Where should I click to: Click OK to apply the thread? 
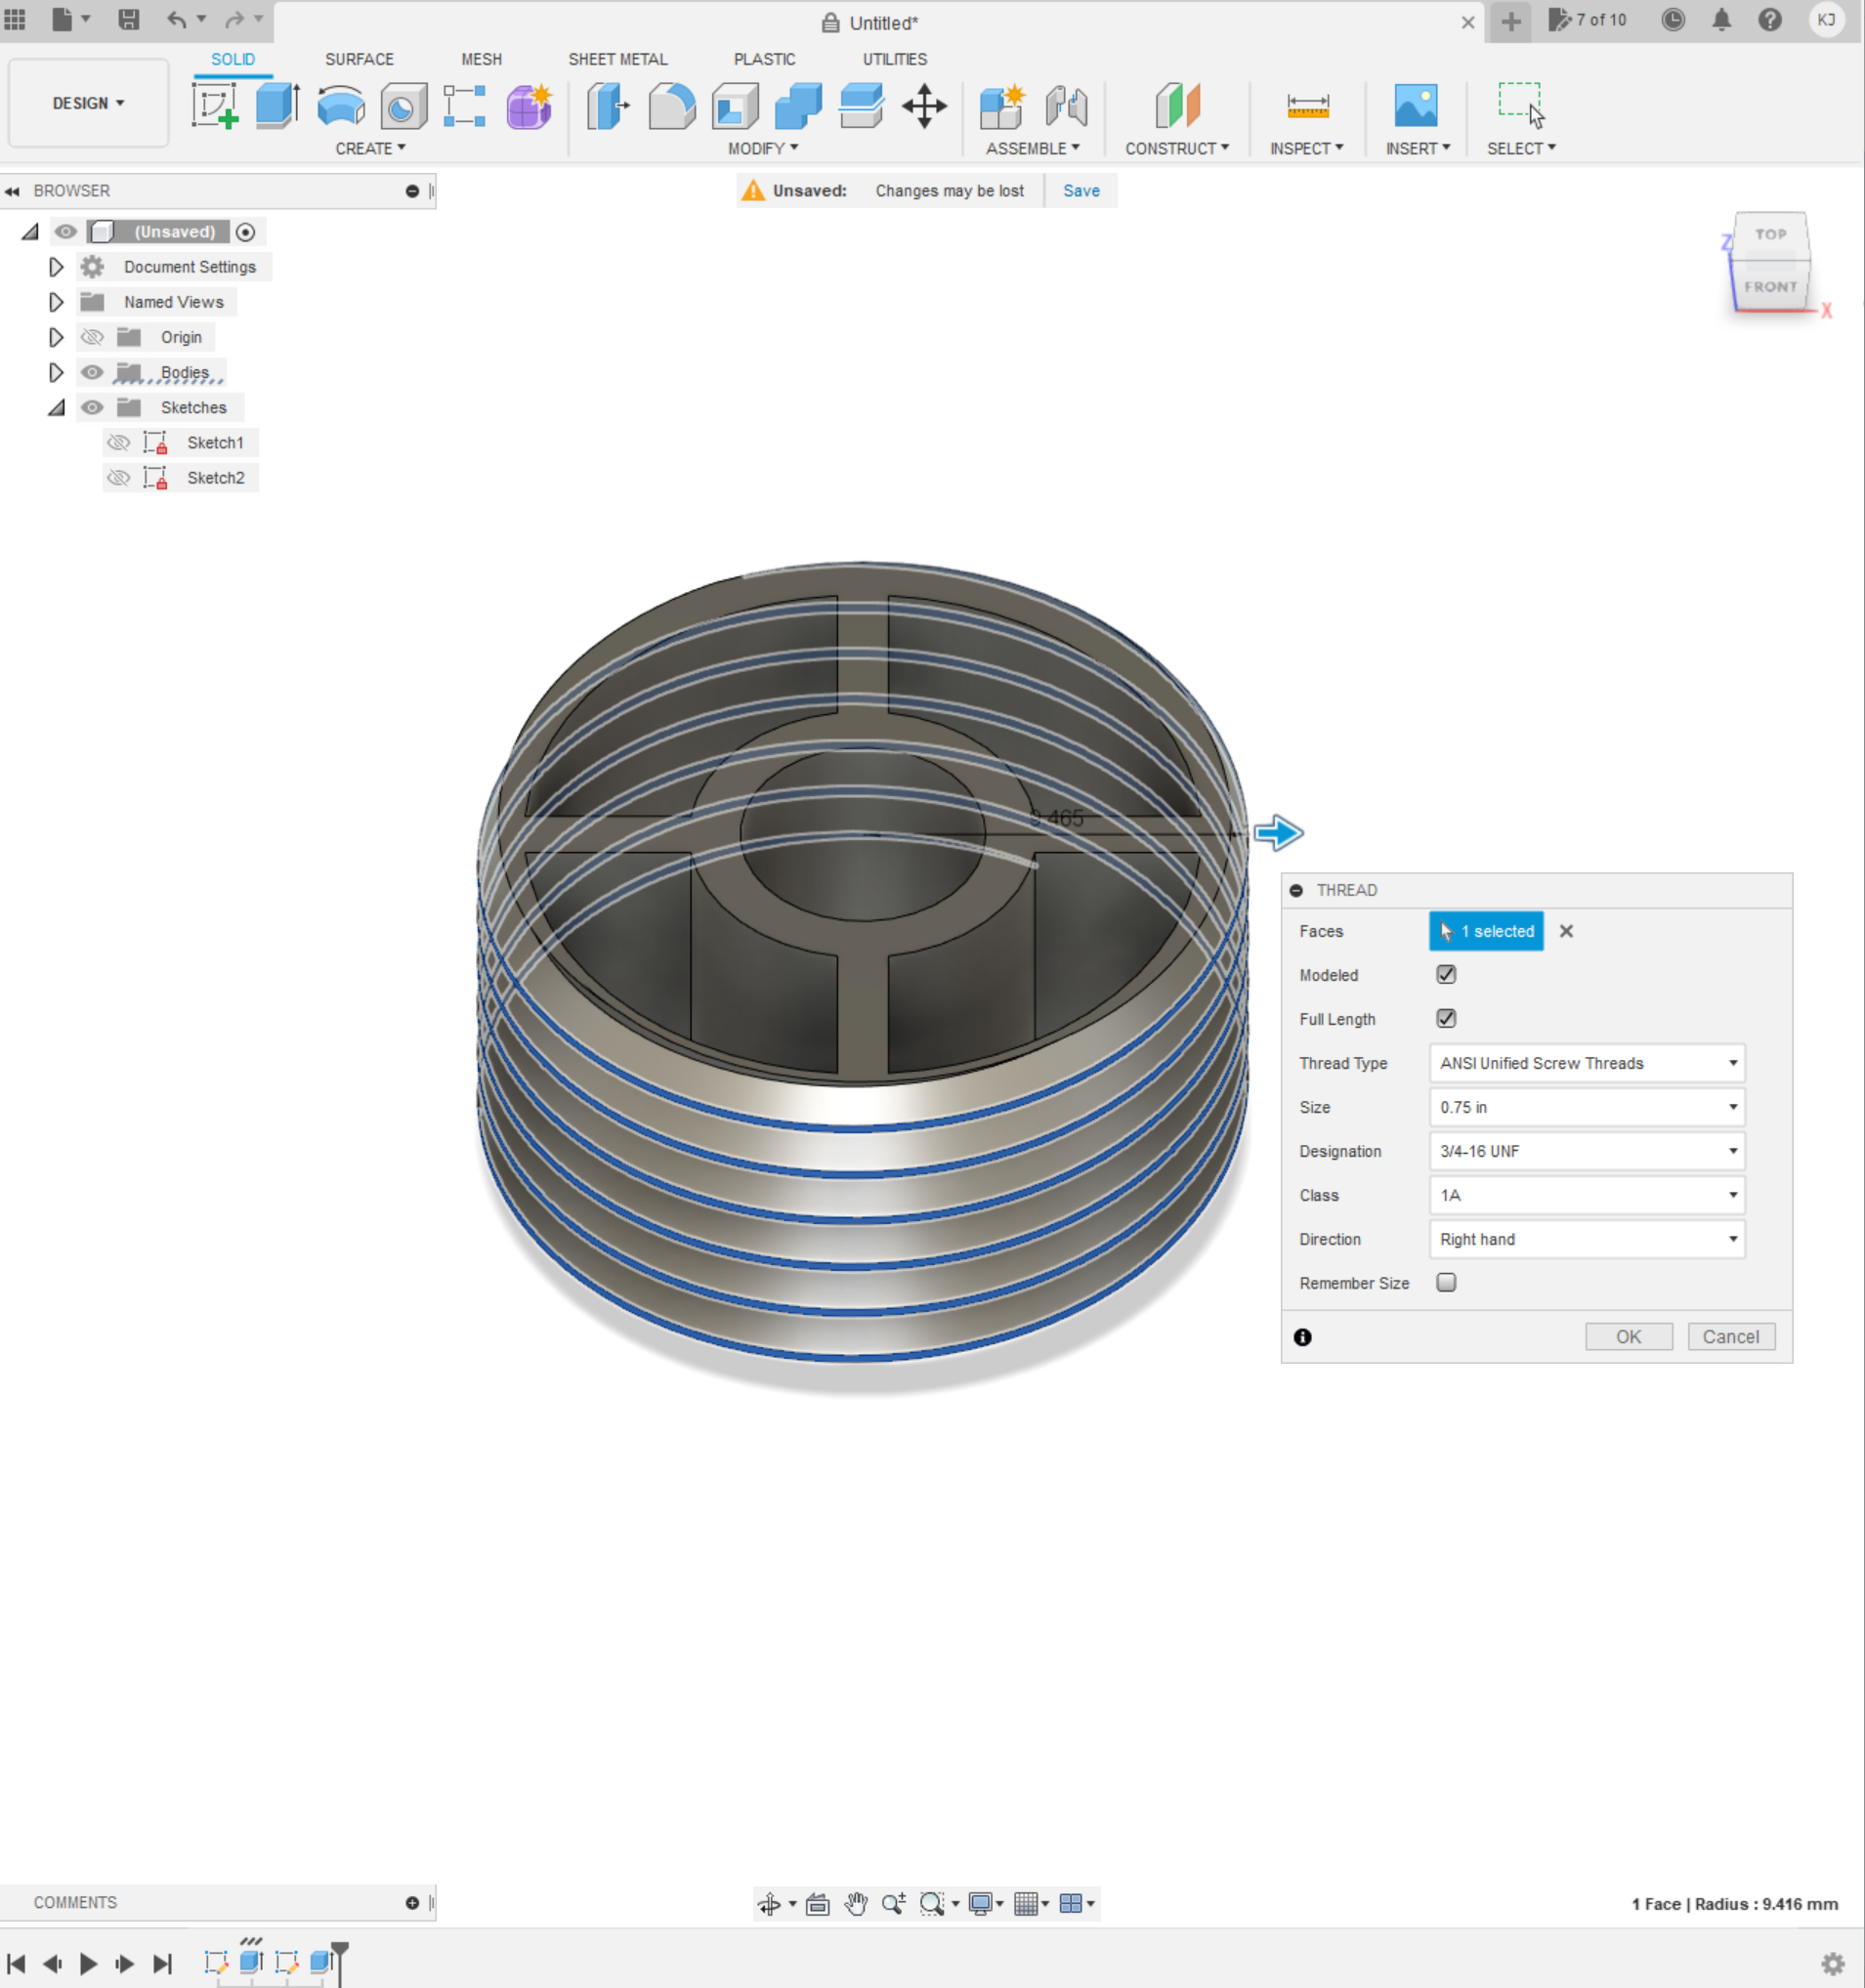[1628, 1336]
